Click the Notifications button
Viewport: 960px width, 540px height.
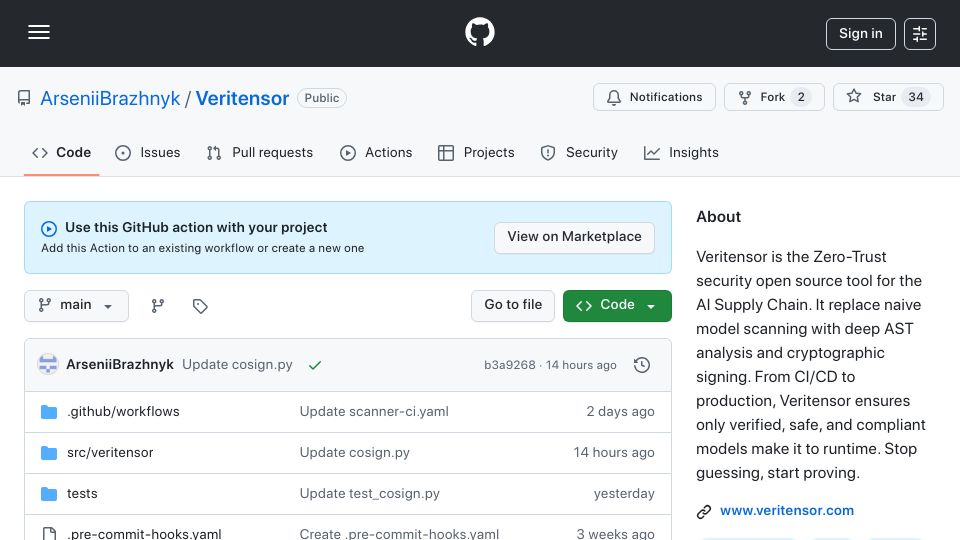coord(654,97)
